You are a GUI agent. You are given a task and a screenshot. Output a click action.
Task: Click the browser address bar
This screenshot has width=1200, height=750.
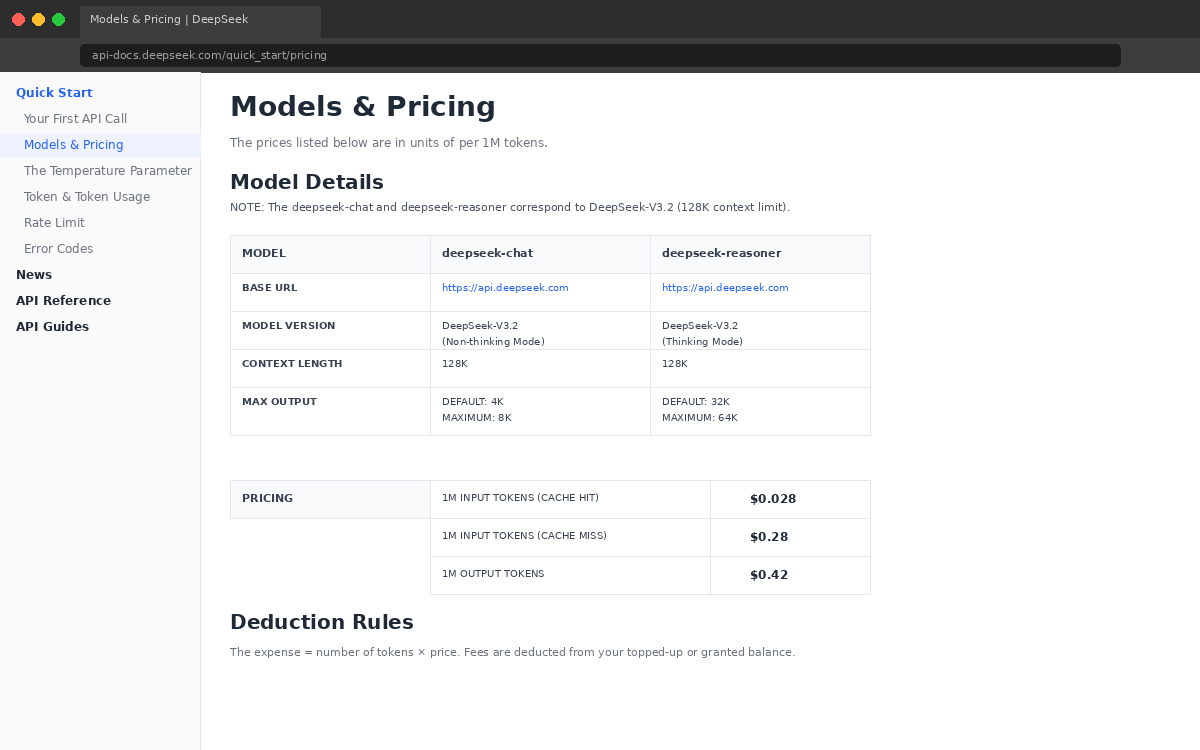point(600,55)
